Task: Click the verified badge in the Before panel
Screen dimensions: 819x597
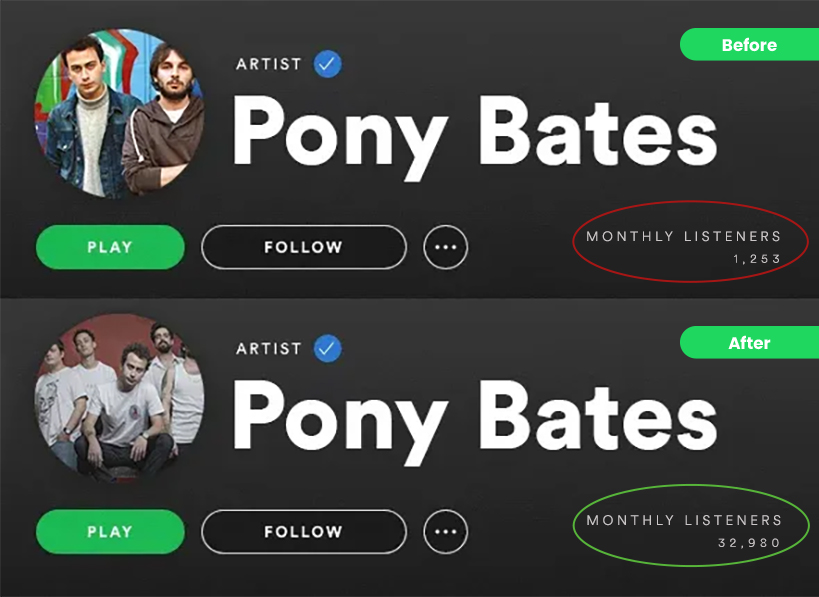Action: tap(328, 64)
